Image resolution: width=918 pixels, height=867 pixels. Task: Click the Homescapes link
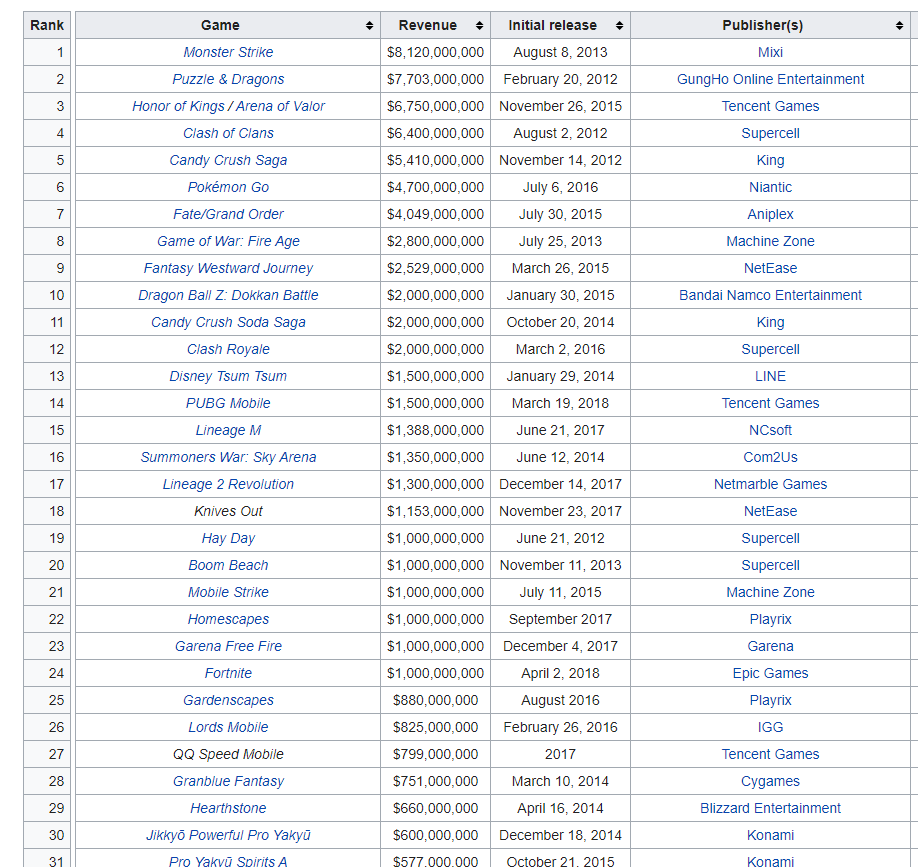click(228, 618)
